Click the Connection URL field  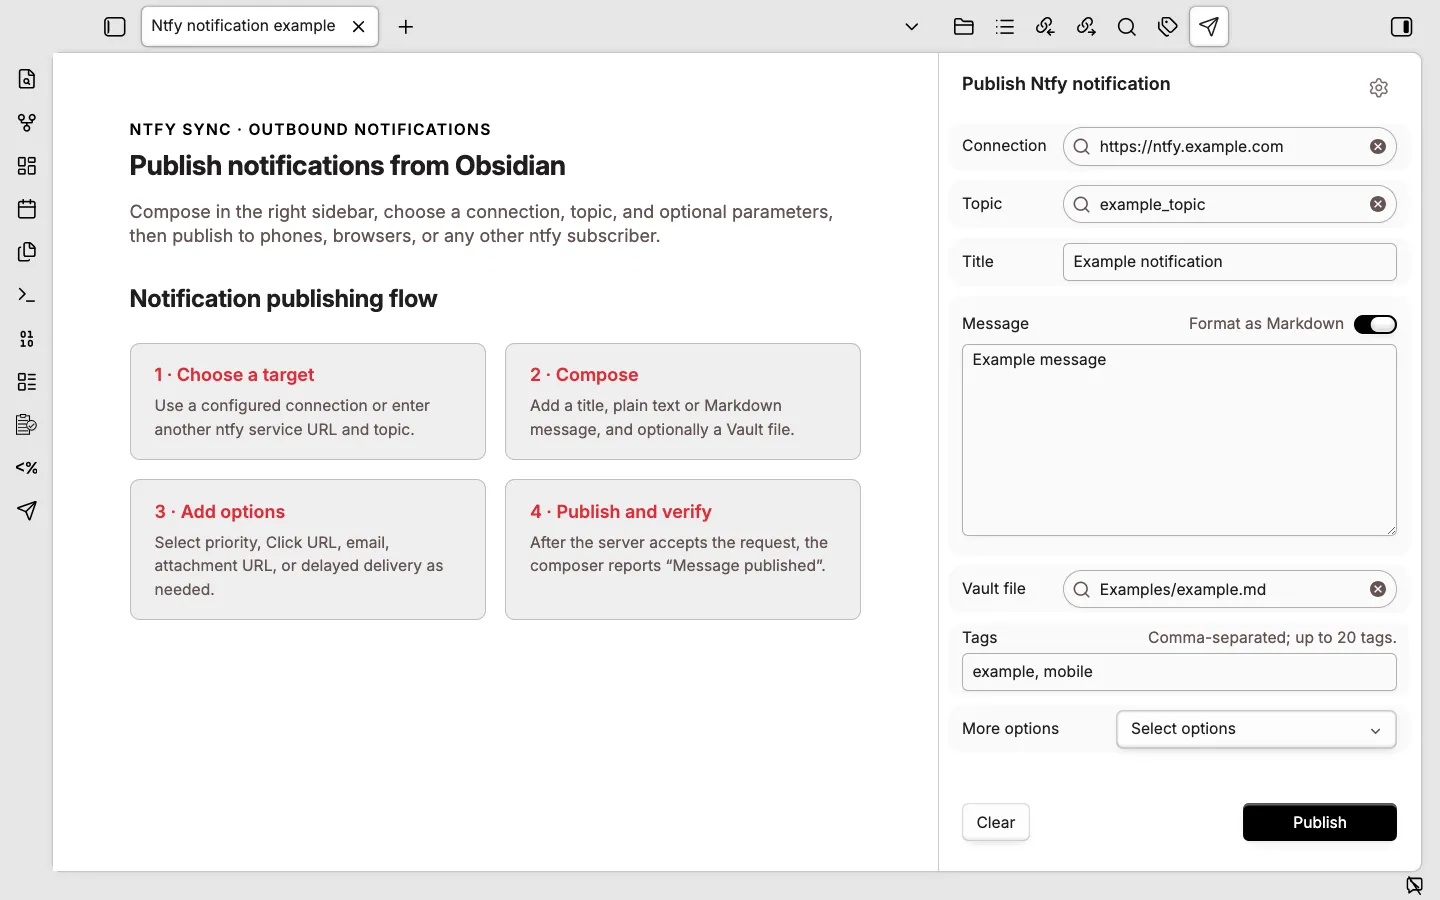(1230, 147)
